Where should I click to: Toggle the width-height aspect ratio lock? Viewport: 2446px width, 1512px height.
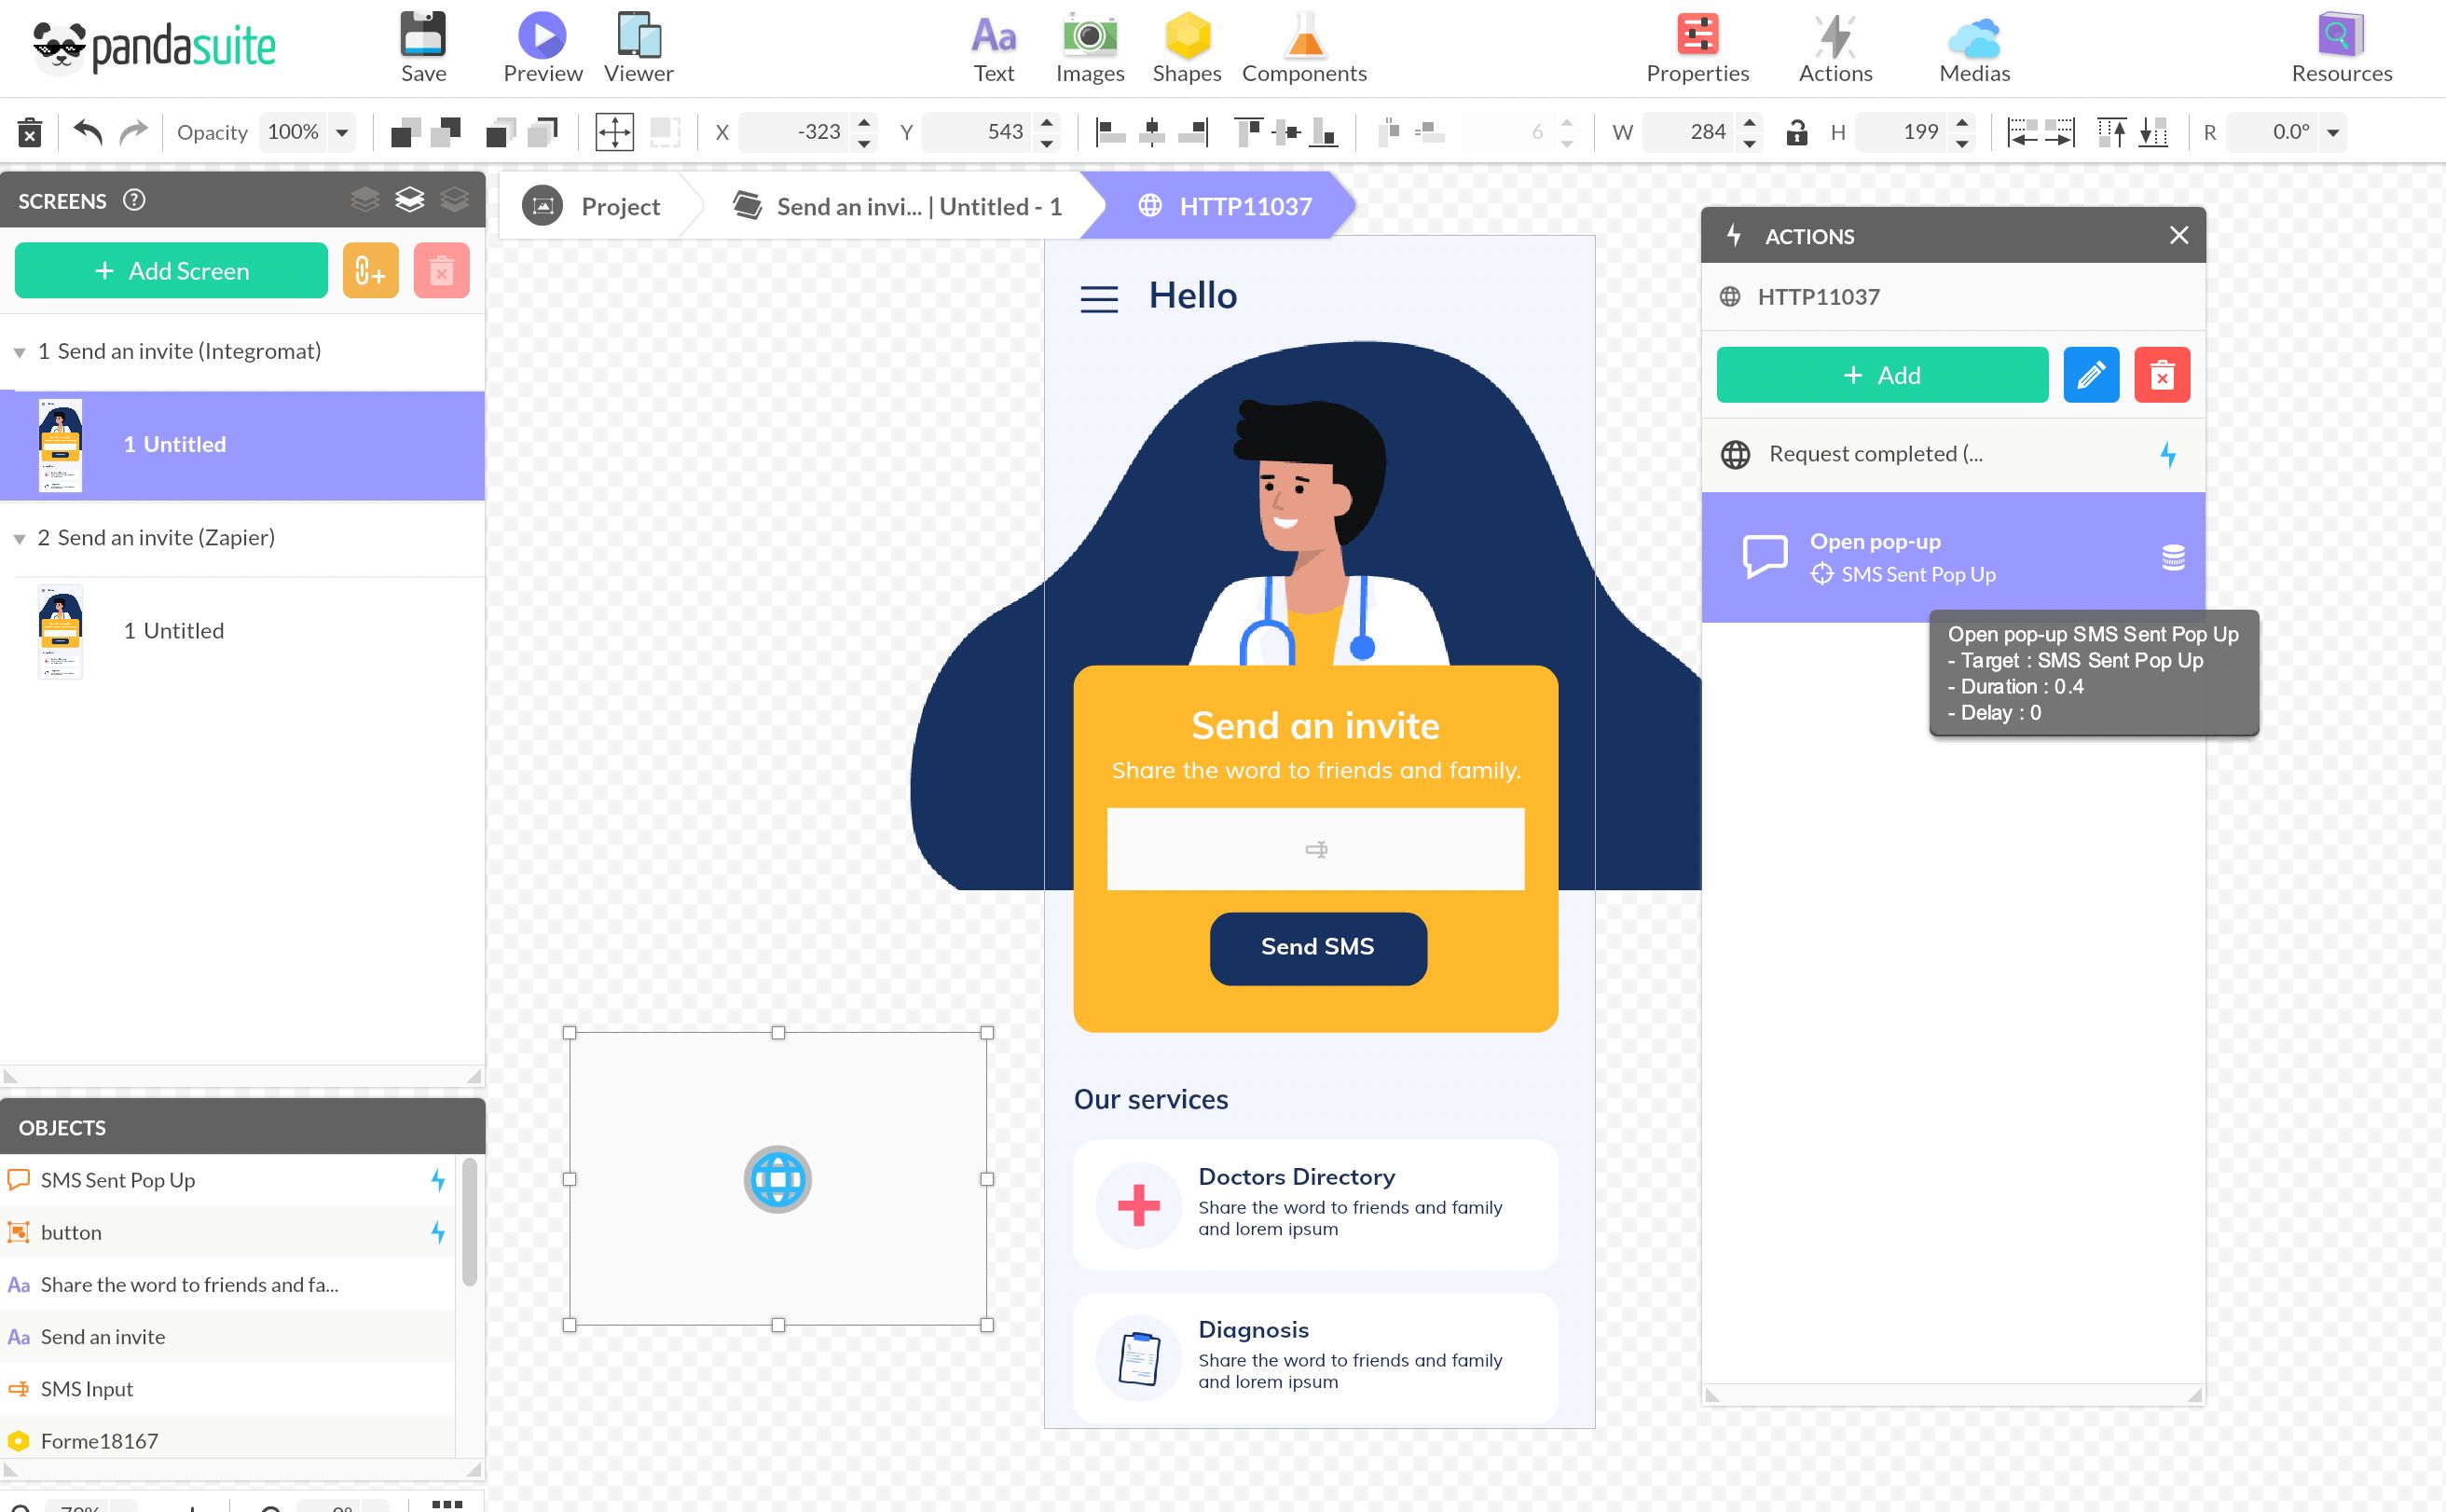pos(1796,132)
